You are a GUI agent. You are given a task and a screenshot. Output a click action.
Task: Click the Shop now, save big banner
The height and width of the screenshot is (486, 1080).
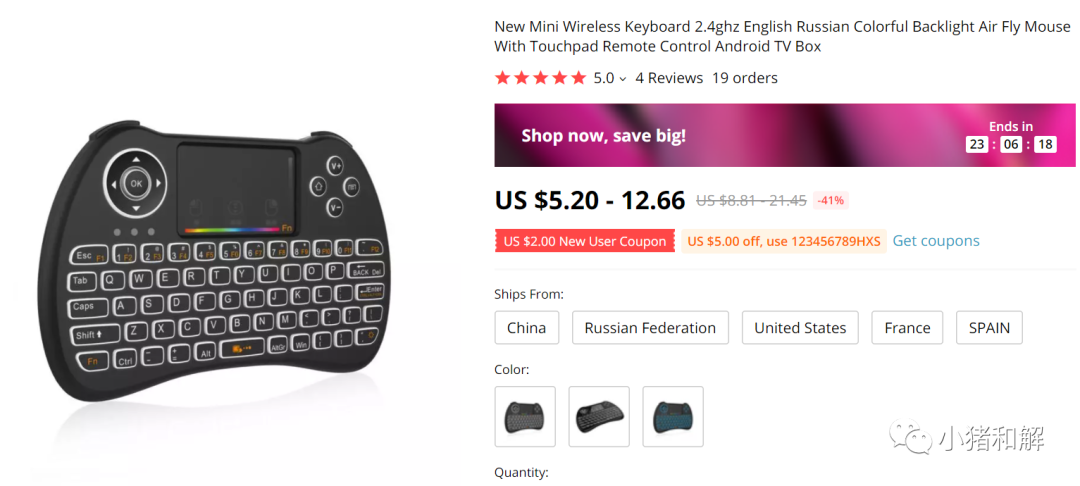pyautogui.click(x=700, y=135)
